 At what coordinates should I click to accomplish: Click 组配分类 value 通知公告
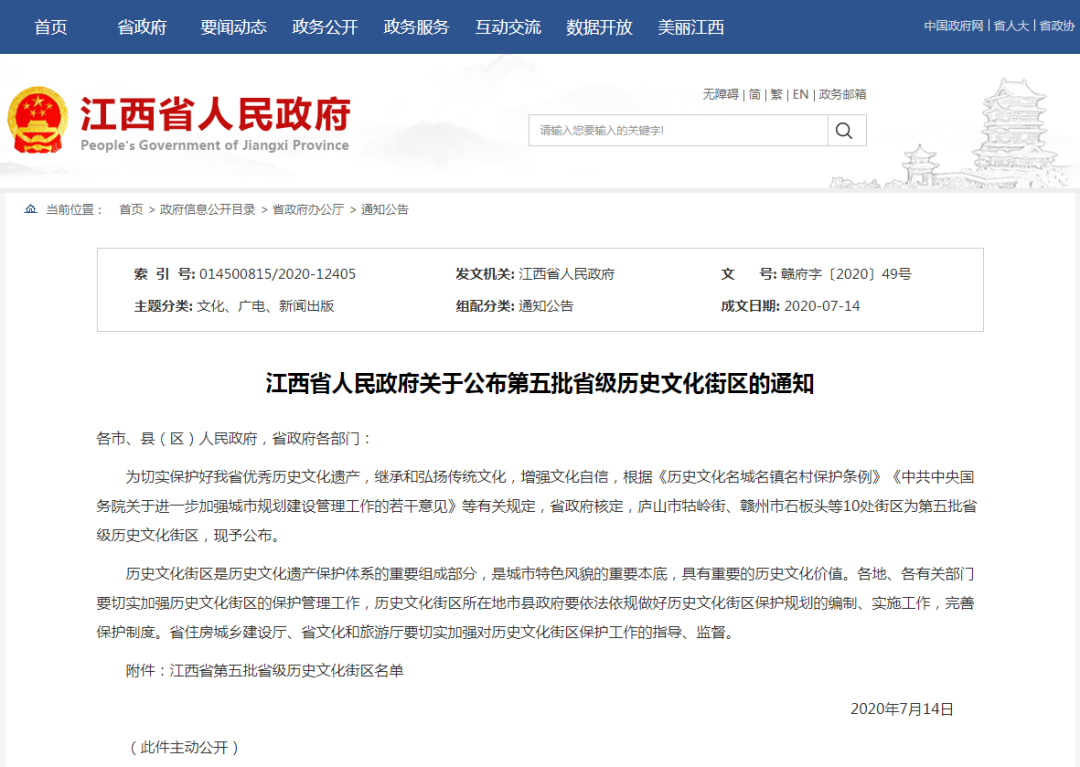[546, 306]
